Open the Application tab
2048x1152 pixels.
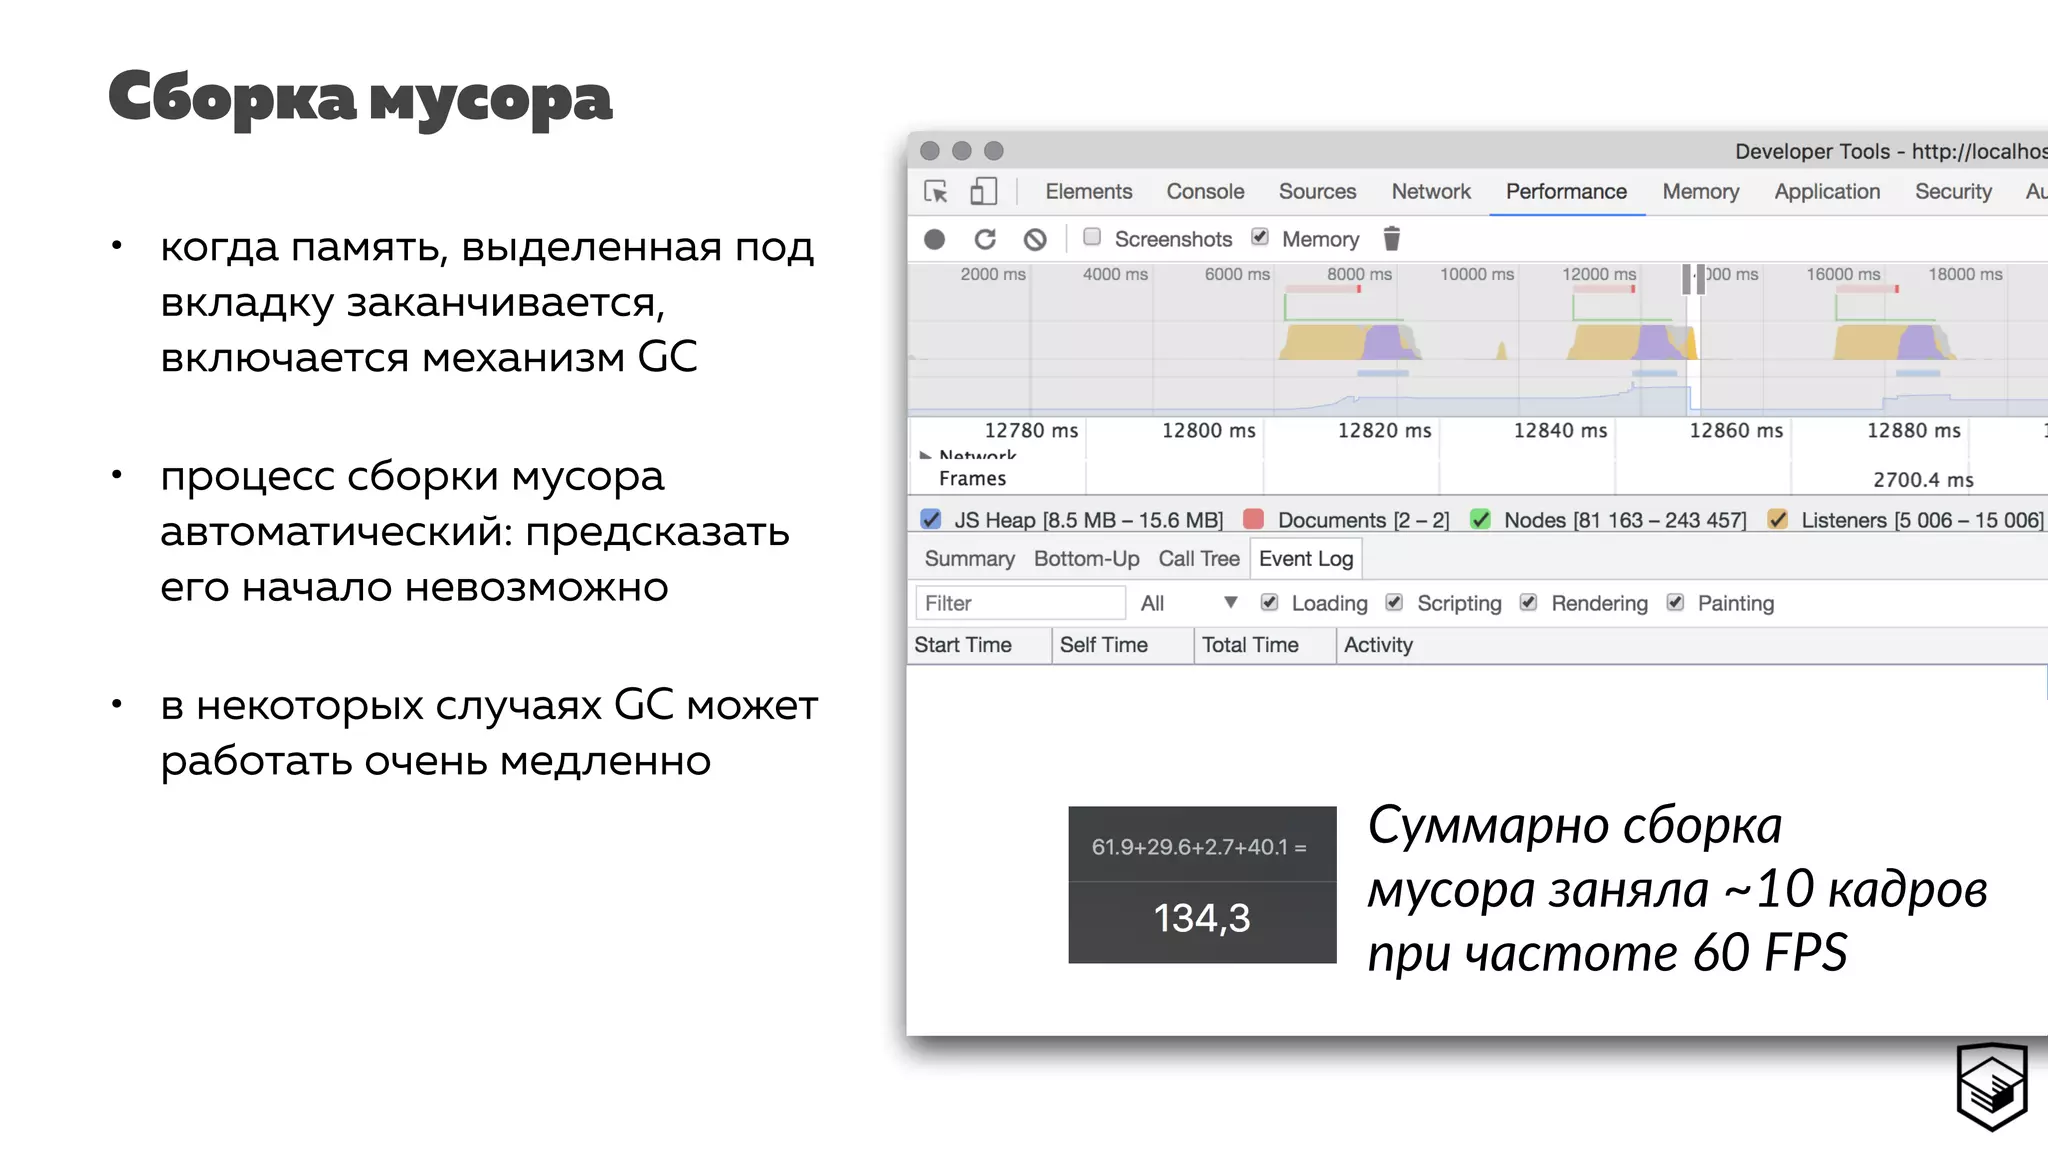click(x=1827, y=191)
